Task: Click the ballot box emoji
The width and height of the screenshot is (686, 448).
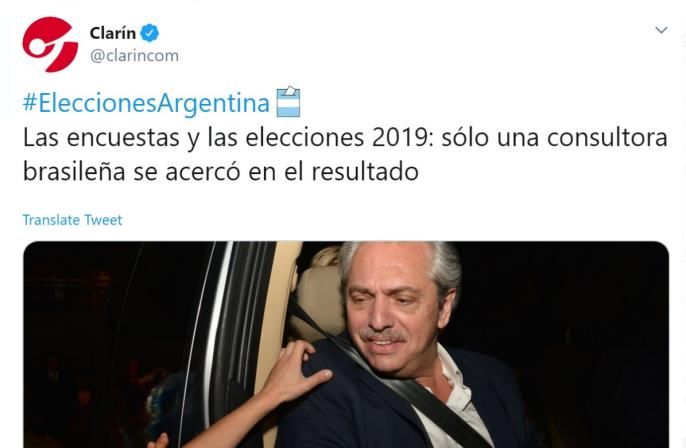Action: tap(288, 102)
